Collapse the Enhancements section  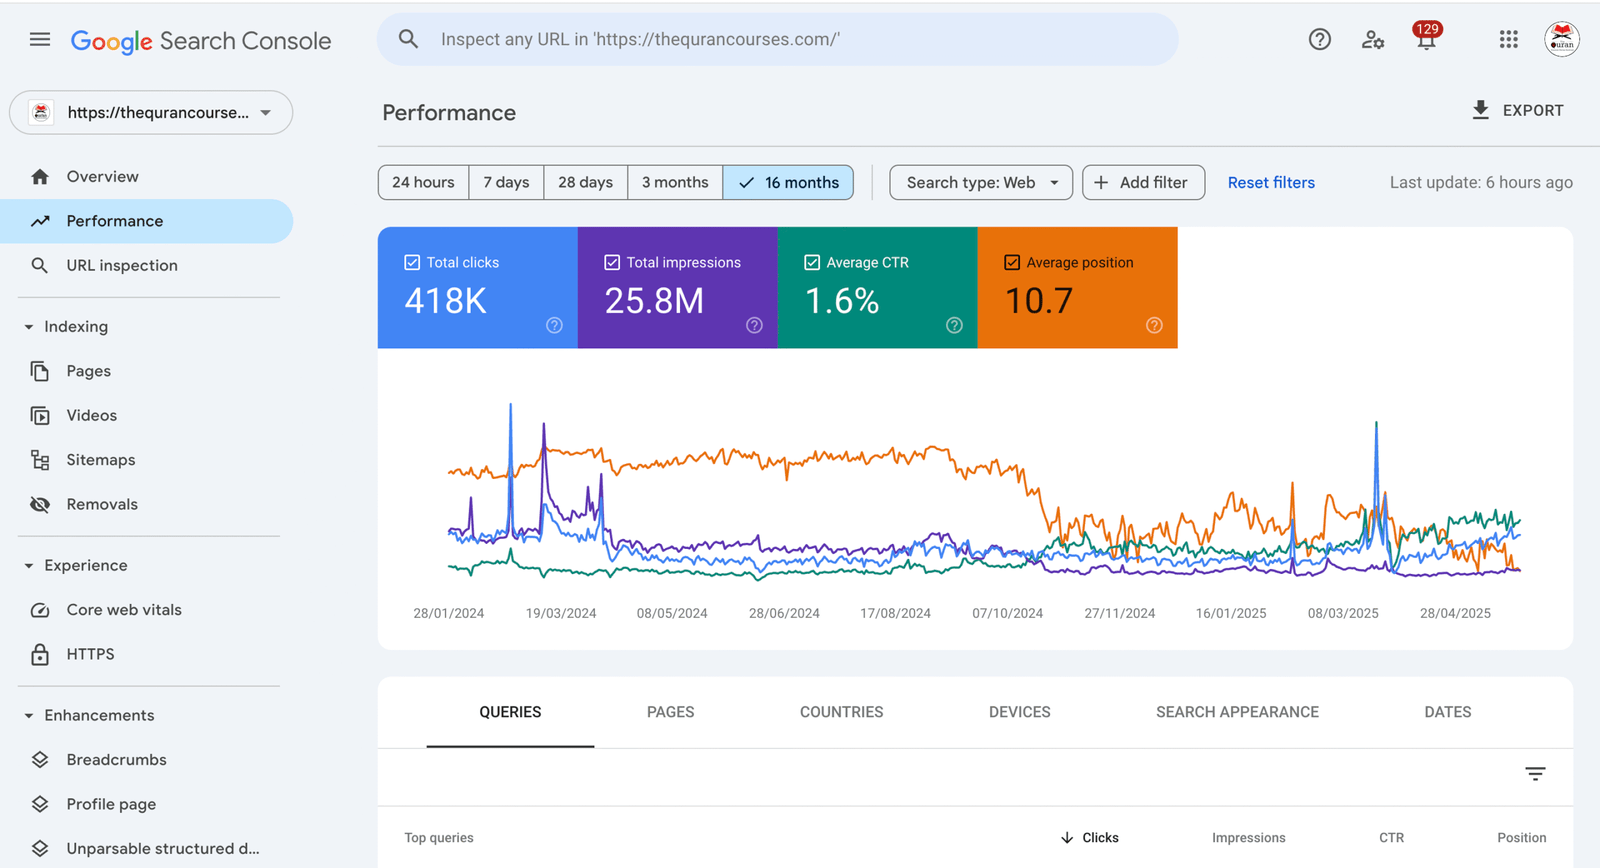click(x=29, y=716)
